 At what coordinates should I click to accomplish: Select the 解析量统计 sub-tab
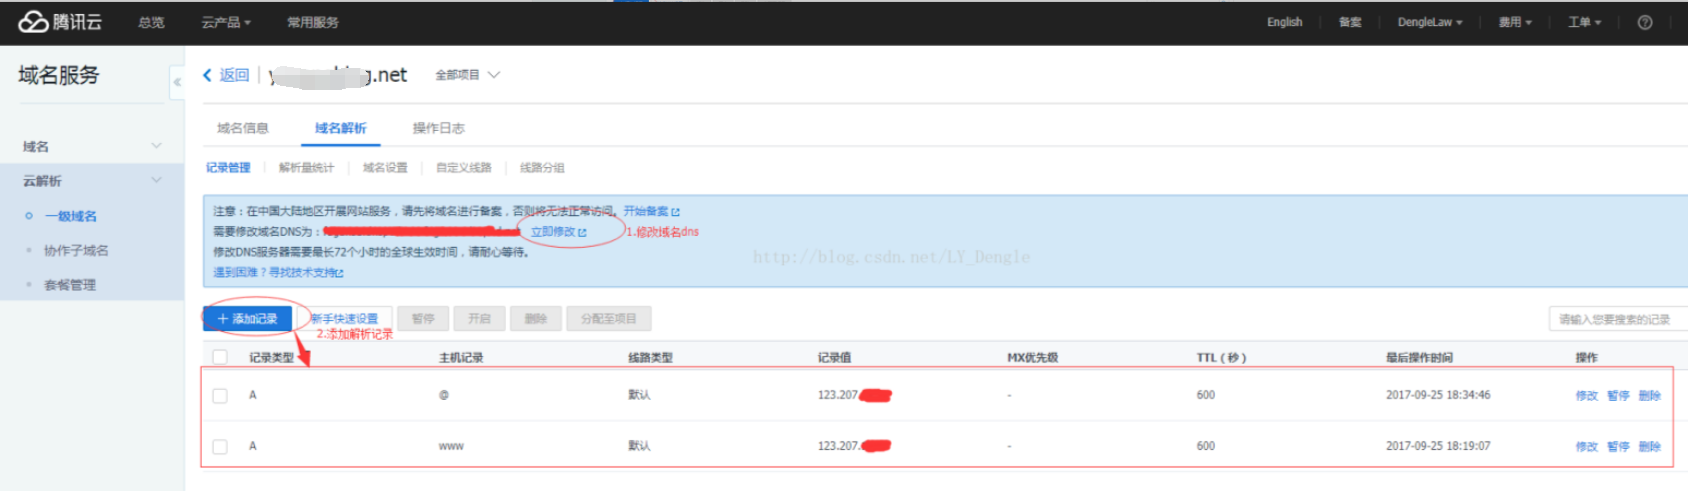[x=306, y=168]
